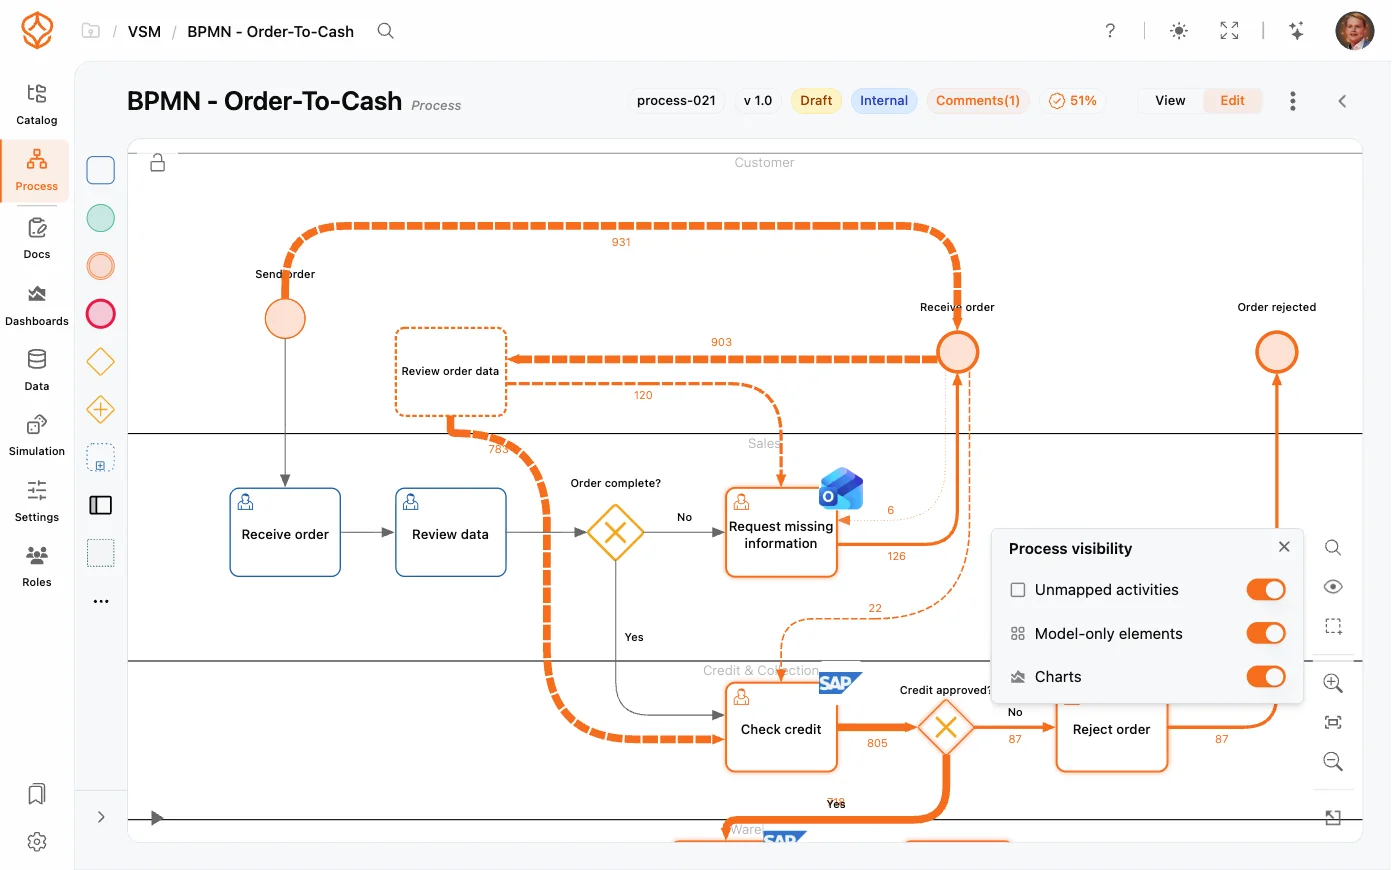Select the parallel gateway plus diamond shape
This screenshot has height=870, width=1392.
click(x=101, y=409)
